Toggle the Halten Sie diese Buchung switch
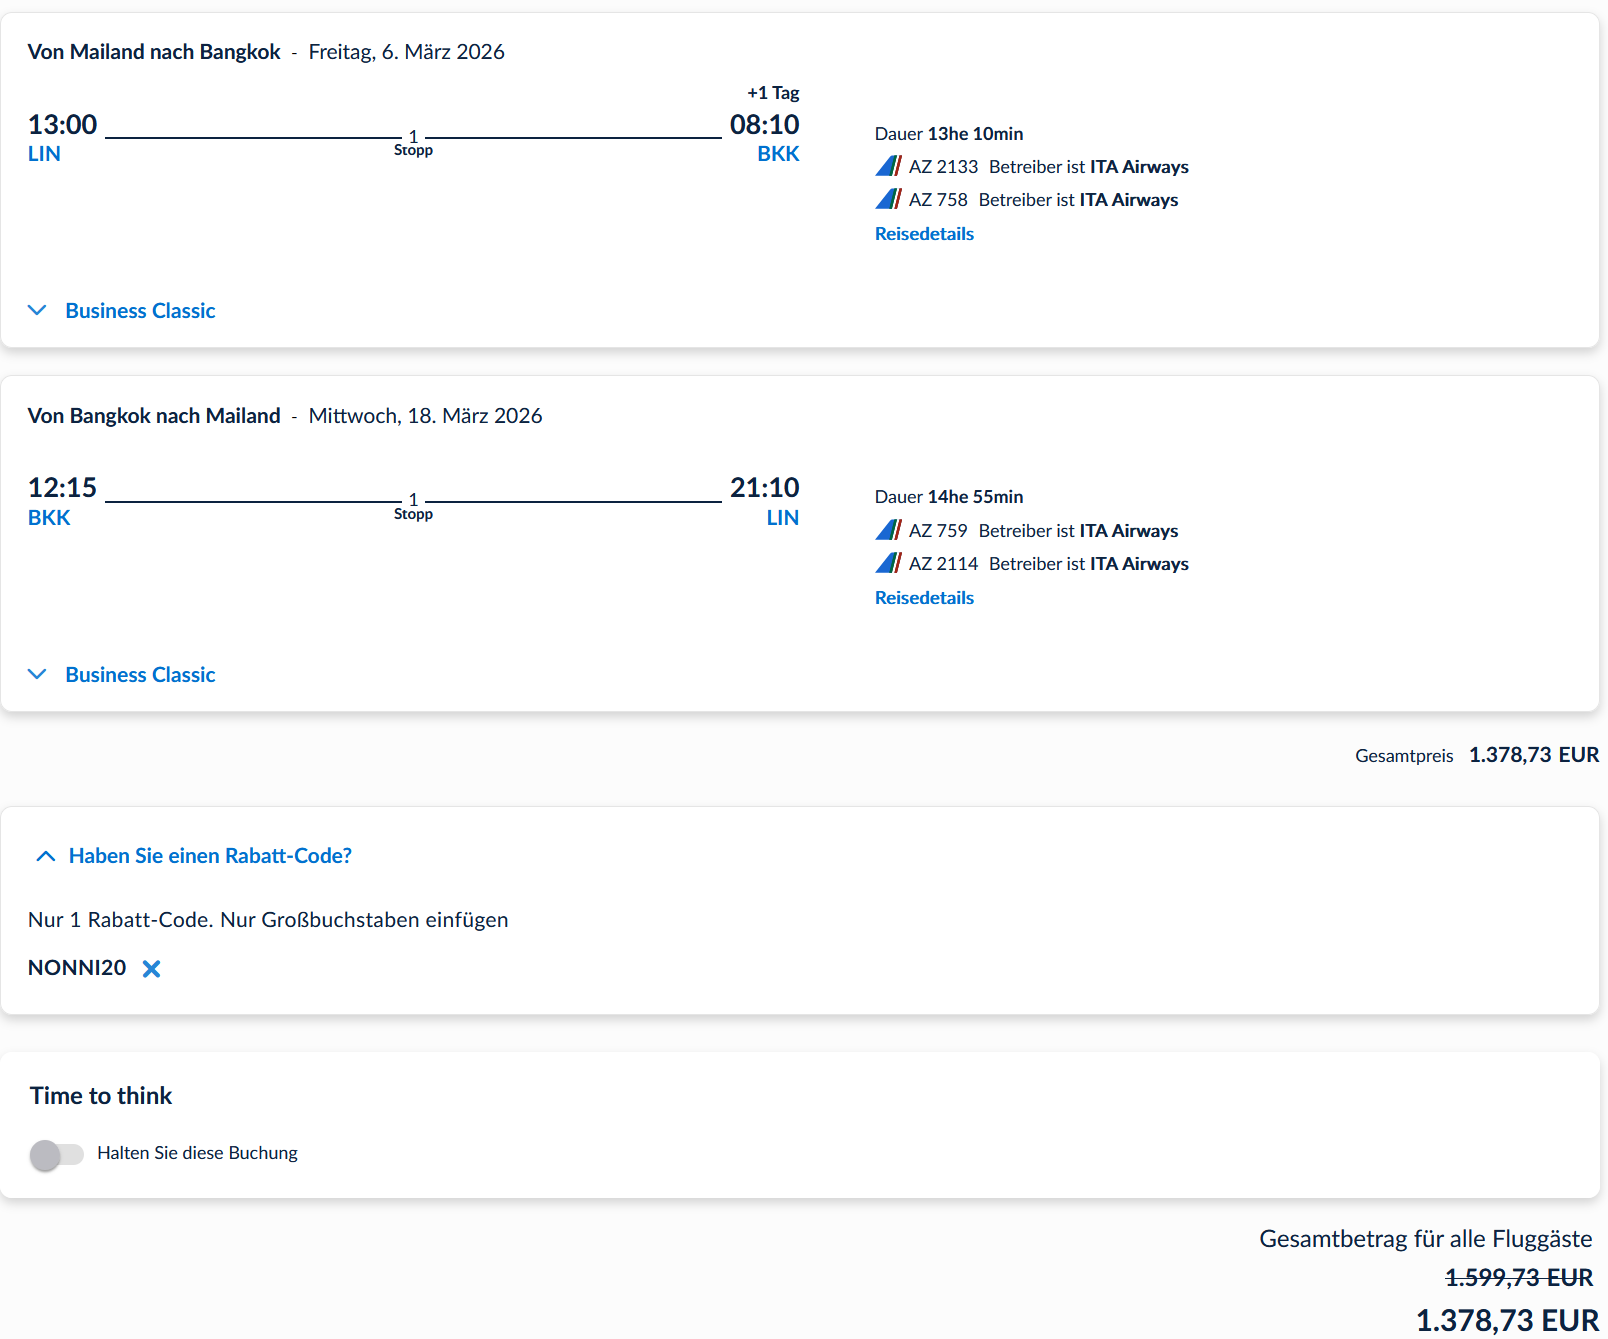Viewport: 1608px width, 1339px height. pos(57,1154)
